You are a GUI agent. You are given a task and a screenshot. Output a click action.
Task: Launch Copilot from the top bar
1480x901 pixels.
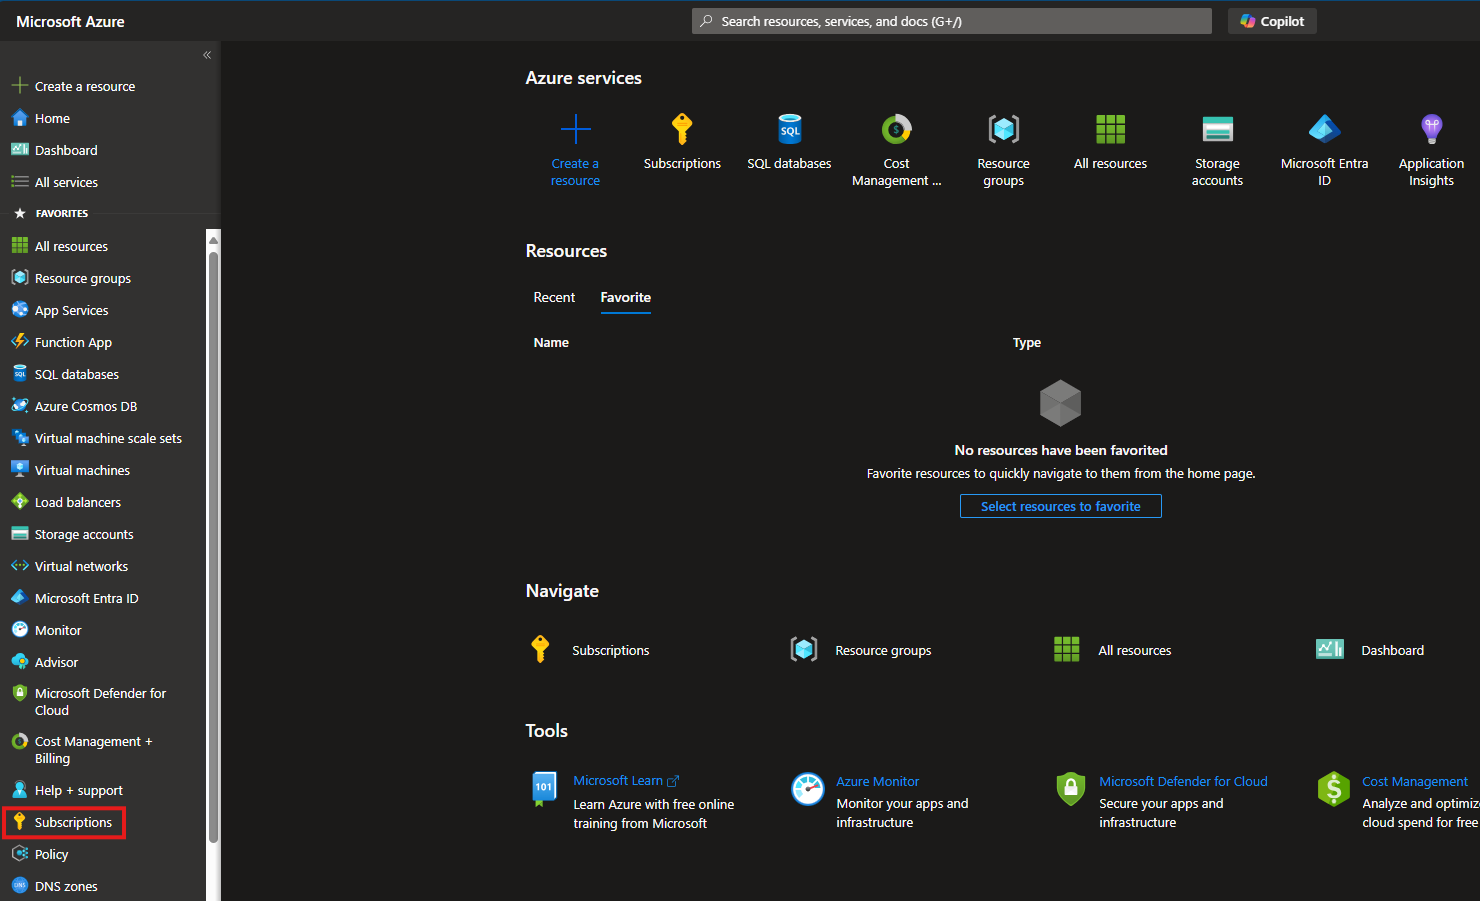1271,20
